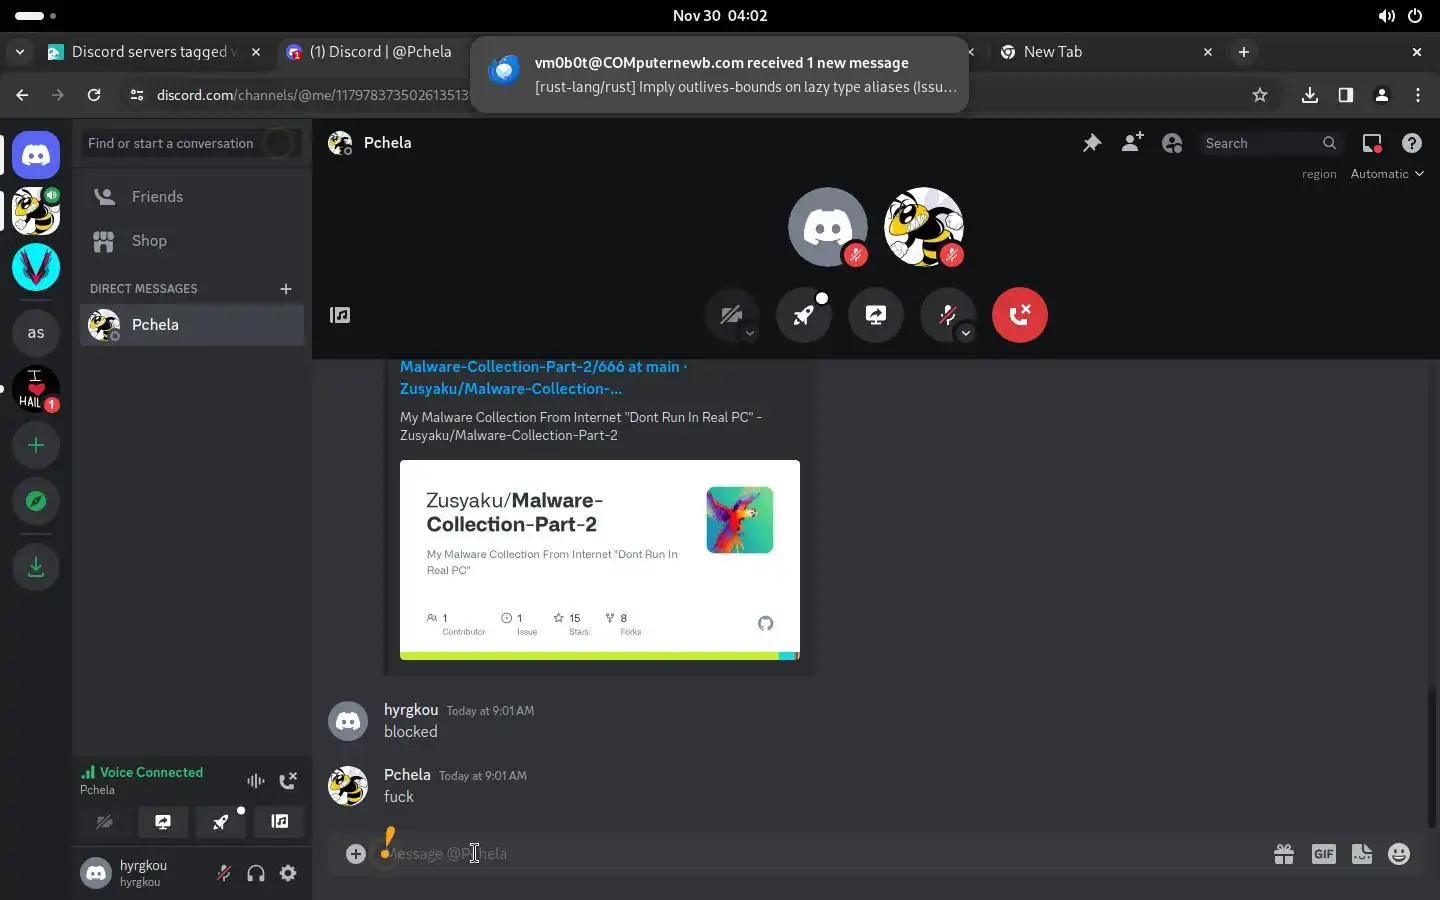The image size is (1440, 900).
Task: Show user profile icon in header
Action: 1172,143
